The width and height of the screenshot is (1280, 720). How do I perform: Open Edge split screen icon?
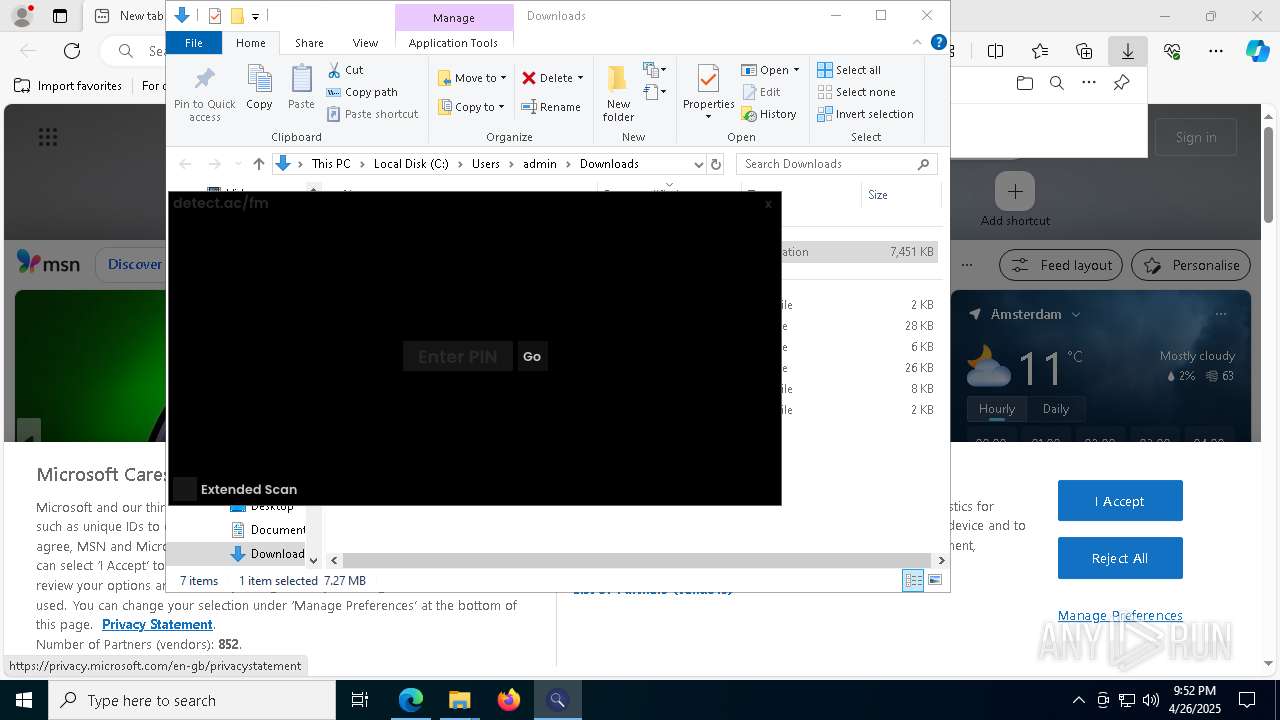pyautogui.click(x=995, y=51)
